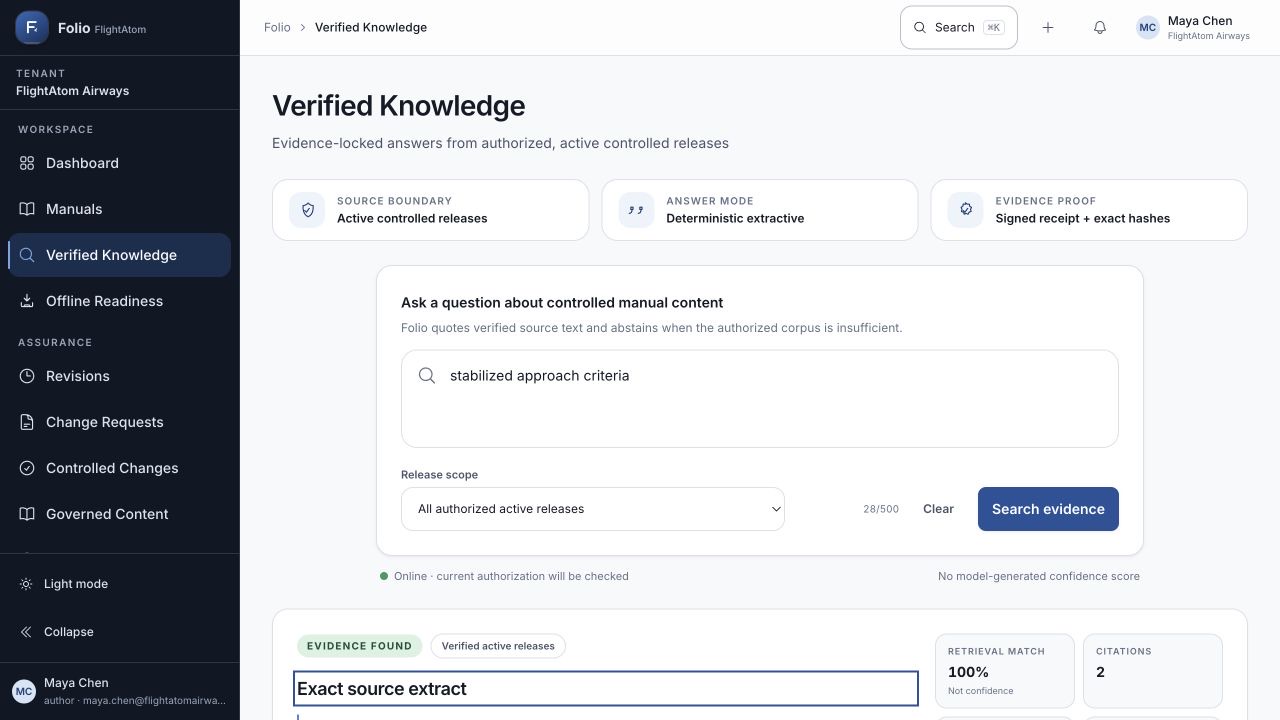
Task: Click the notification bell icon
Action: point(1100,28)
